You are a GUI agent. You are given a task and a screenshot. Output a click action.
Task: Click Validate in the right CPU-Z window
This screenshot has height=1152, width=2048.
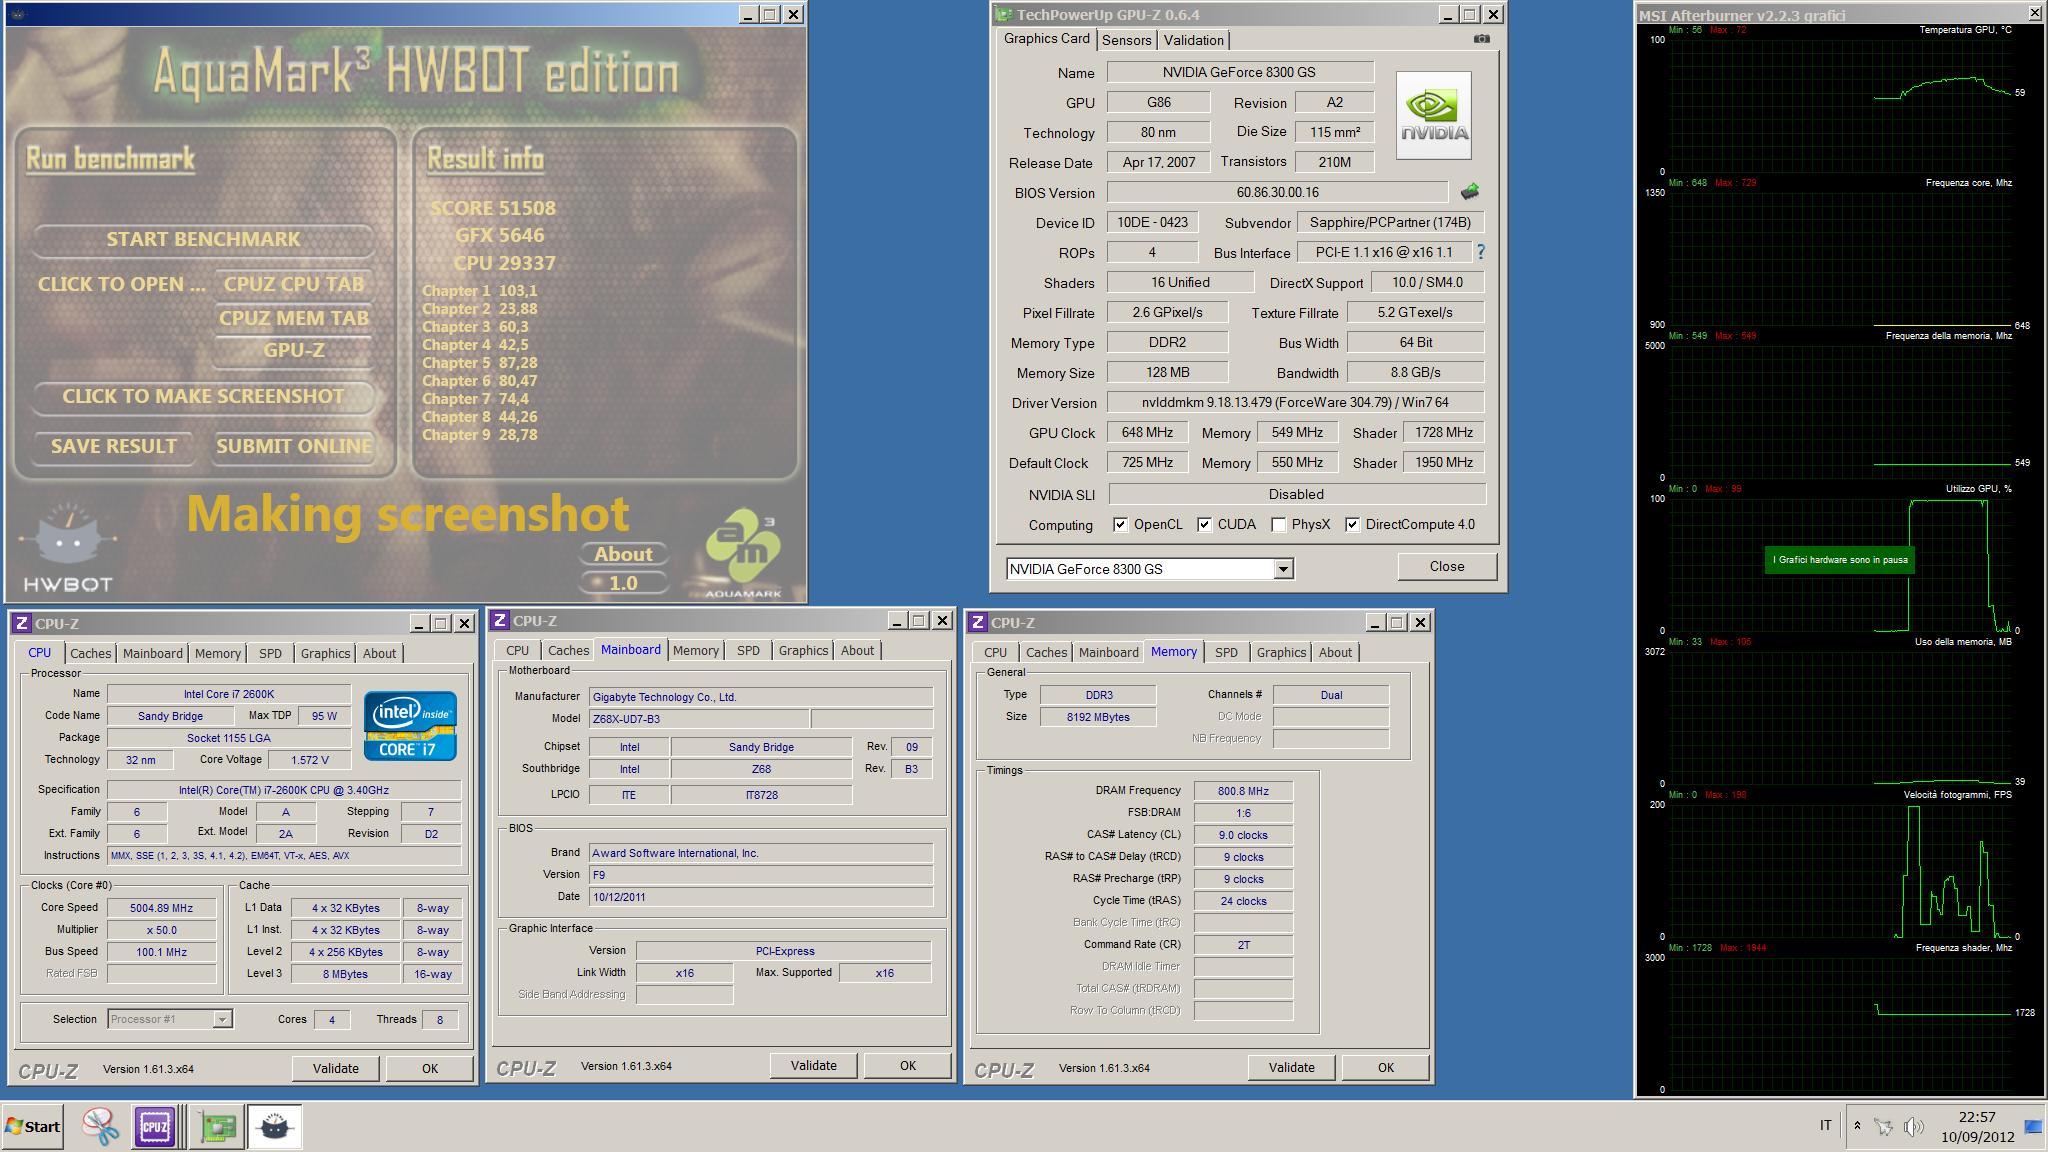point(1291,1067)
